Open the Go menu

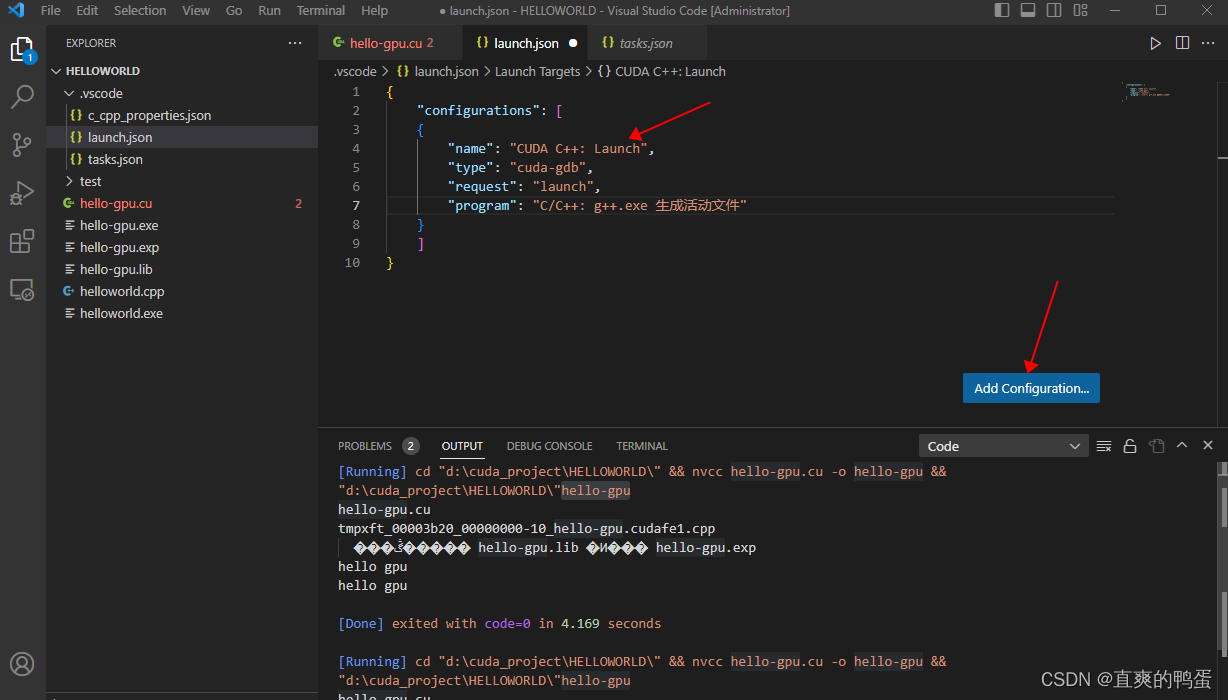tap(234, 10)
